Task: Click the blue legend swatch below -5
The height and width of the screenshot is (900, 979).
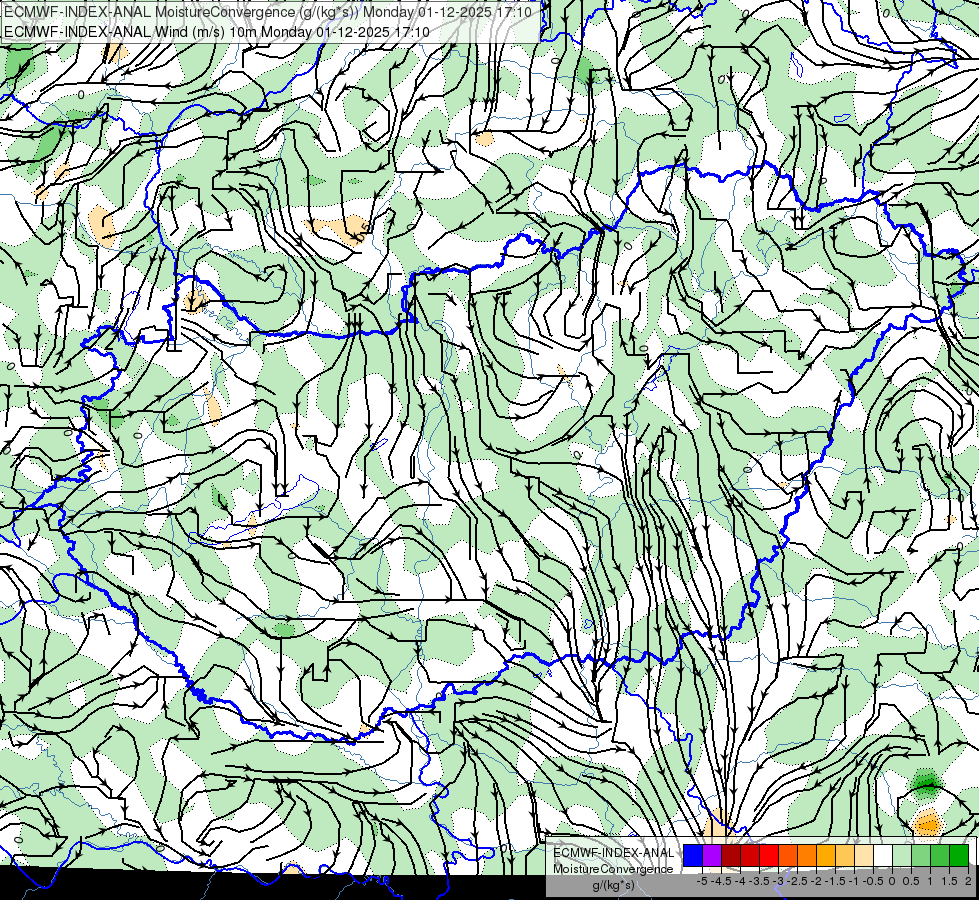Action: point(693,856)
